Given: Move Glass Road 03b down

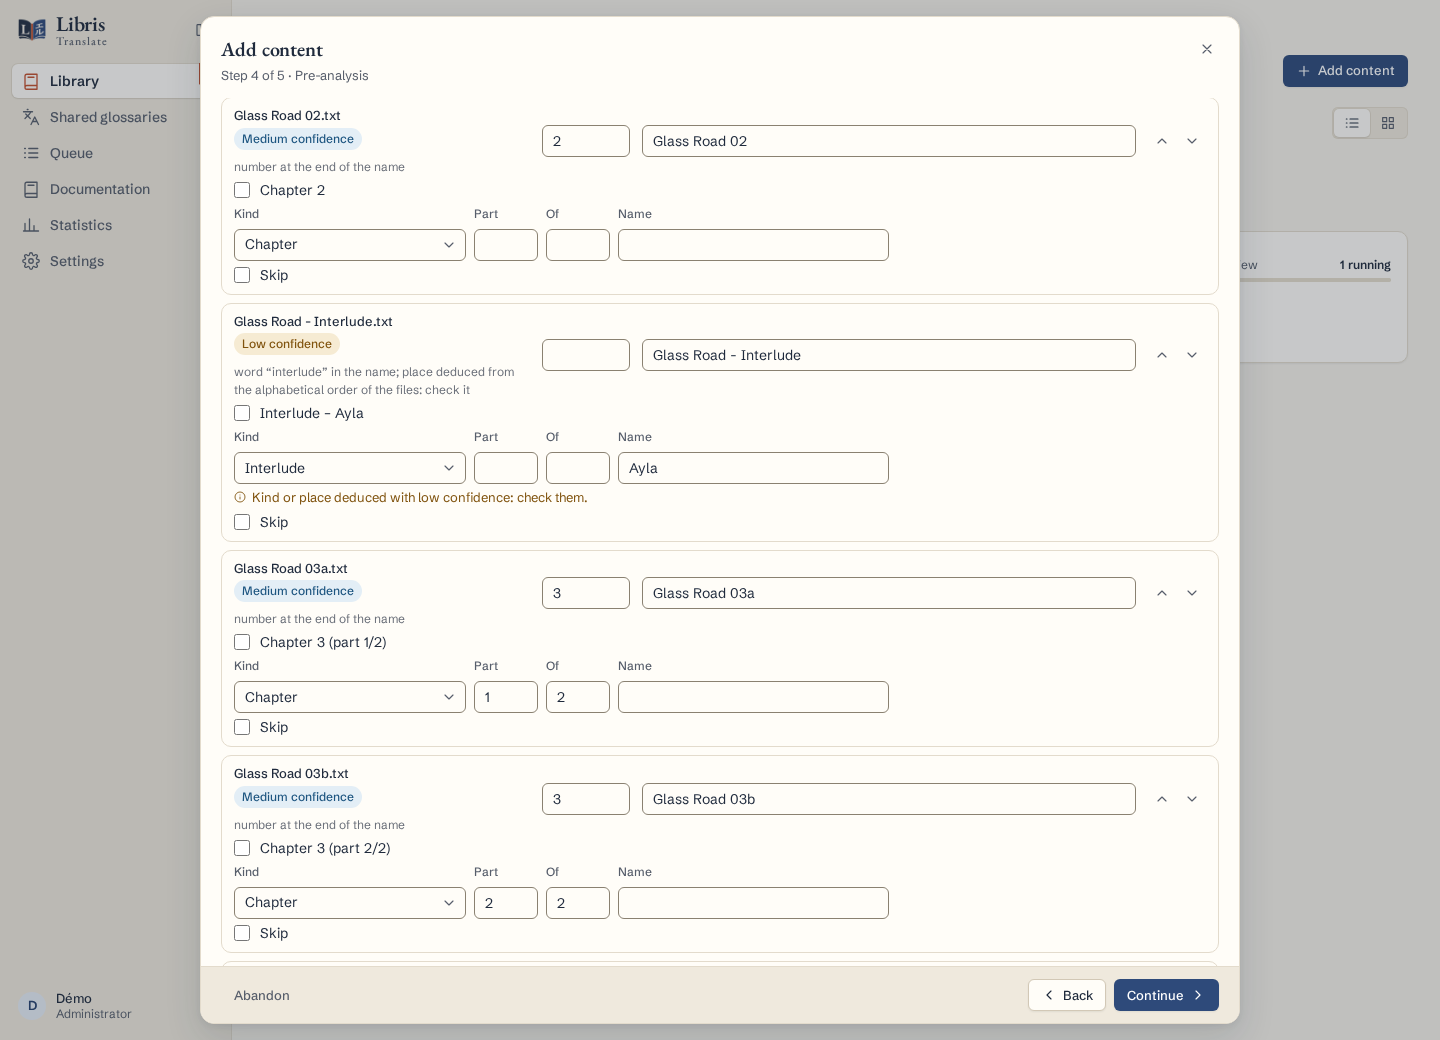Looking at the screenshot, I should click(x=1192, y=799).
